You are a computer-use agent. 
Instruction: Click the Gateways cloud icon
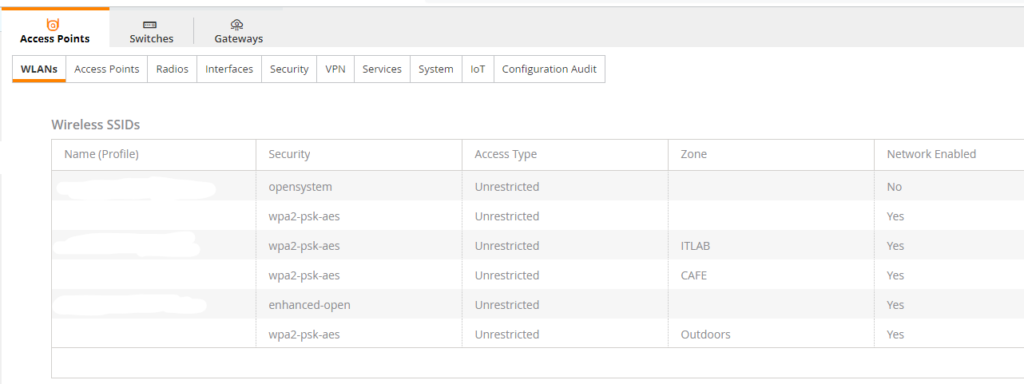tap(238, 25)
